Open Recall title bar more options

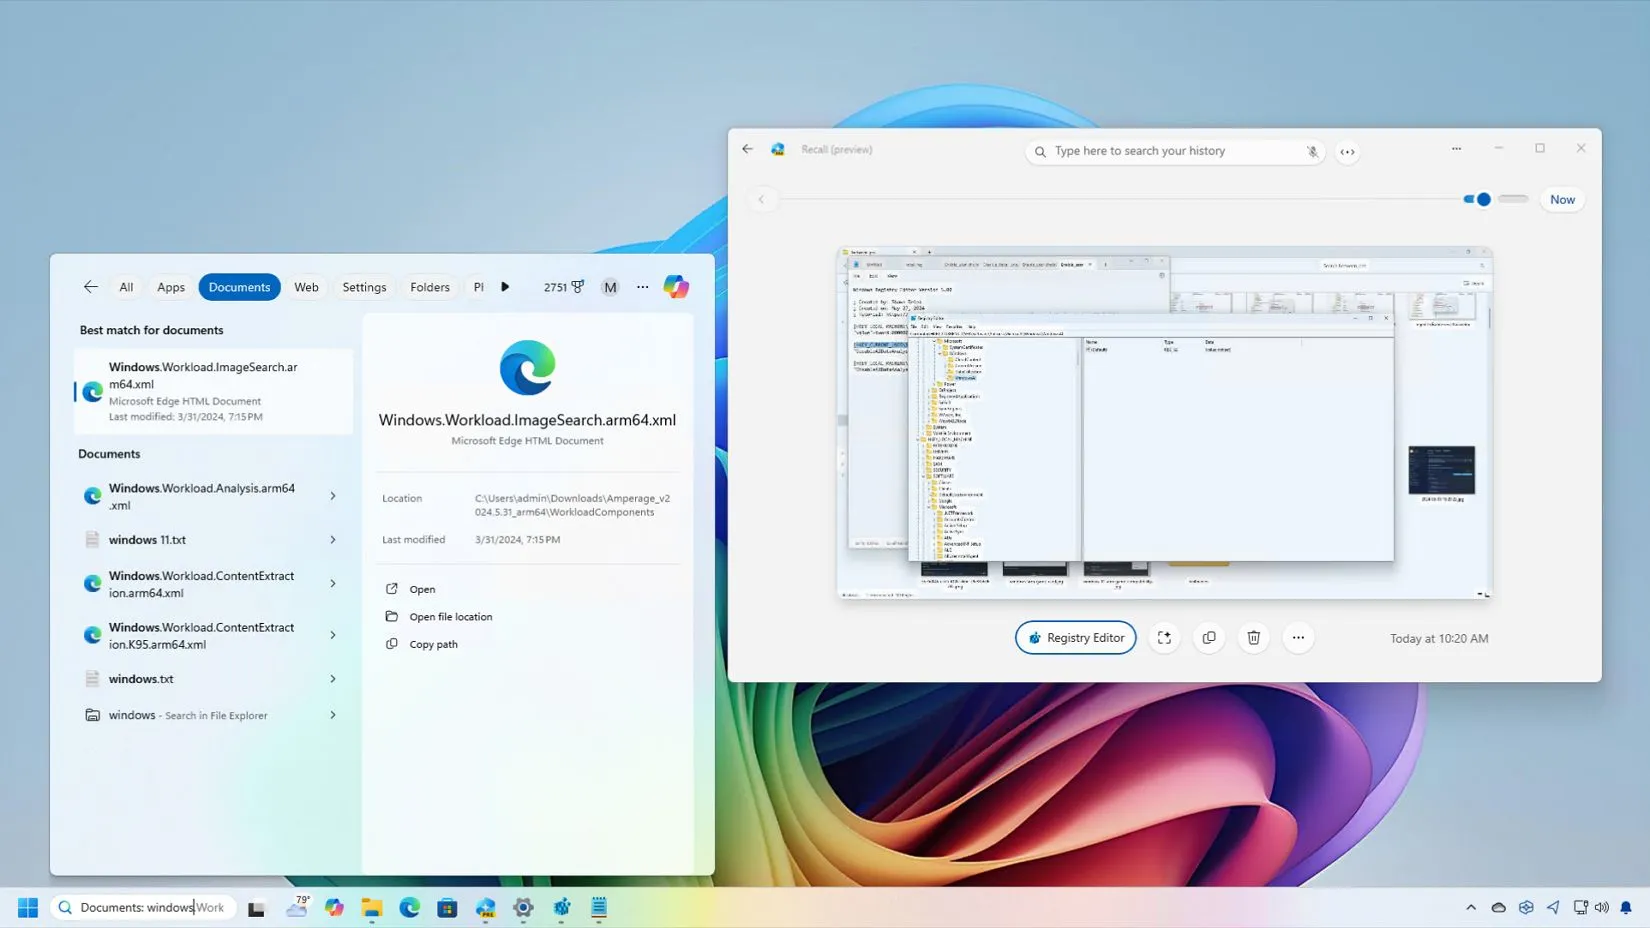tap(1456, 149)
